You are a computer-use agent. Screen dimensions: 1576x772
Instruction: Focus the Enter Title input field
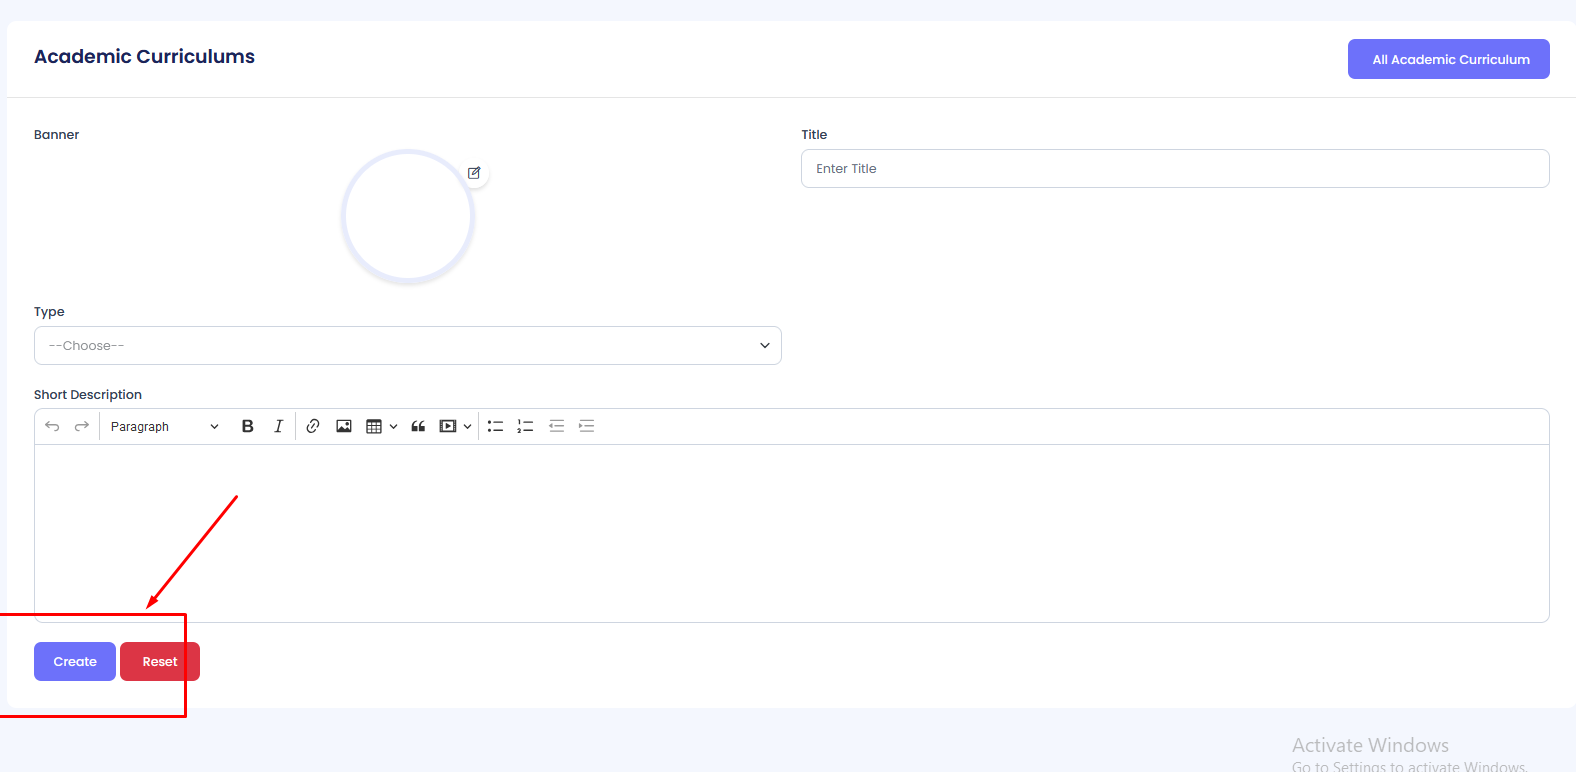1175,169
